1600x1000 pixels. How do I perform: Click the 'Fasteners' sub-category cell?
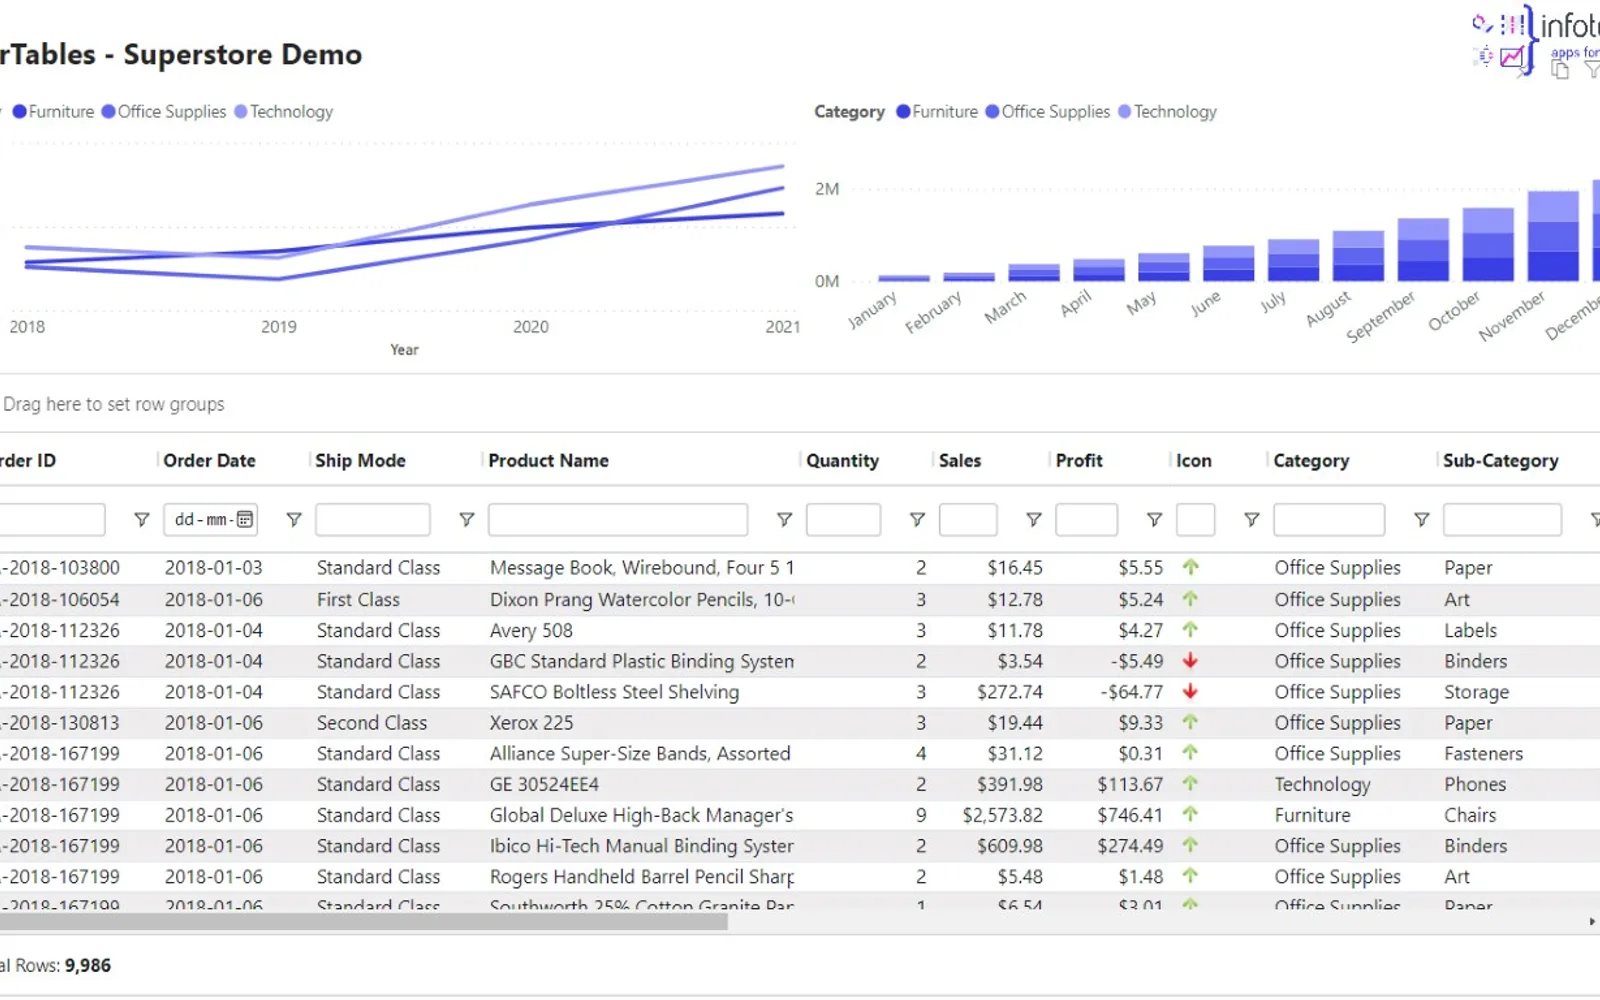pos(1483,753)
